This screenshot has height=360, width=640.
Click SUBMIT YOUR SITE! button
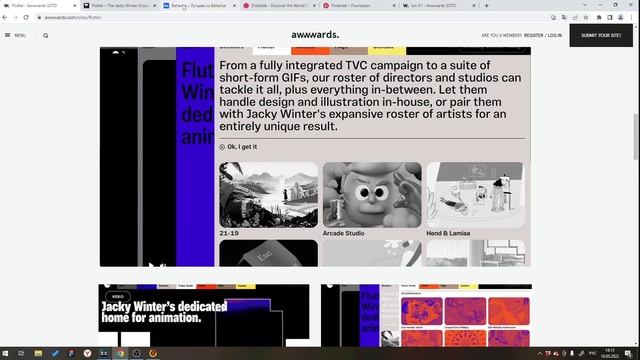coord(601,36)
